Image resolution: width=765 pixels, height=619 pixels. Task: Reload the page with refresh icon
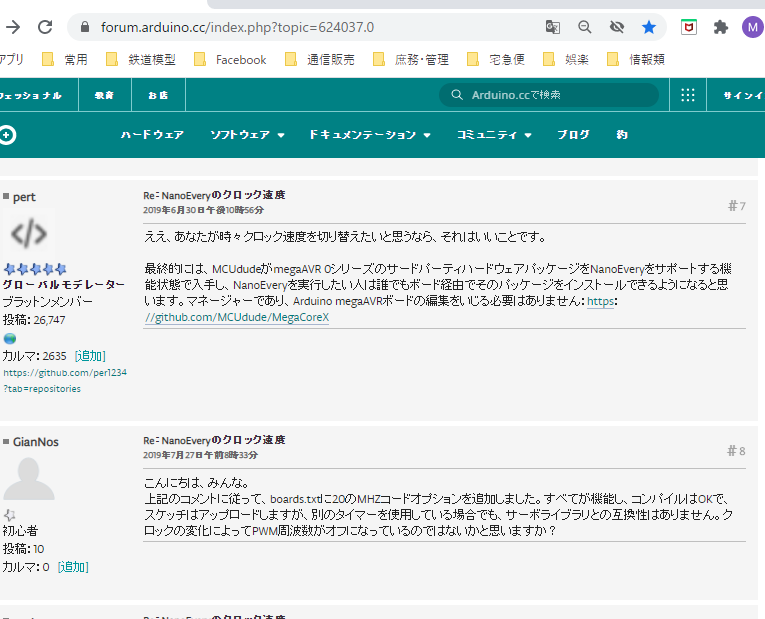45,27
